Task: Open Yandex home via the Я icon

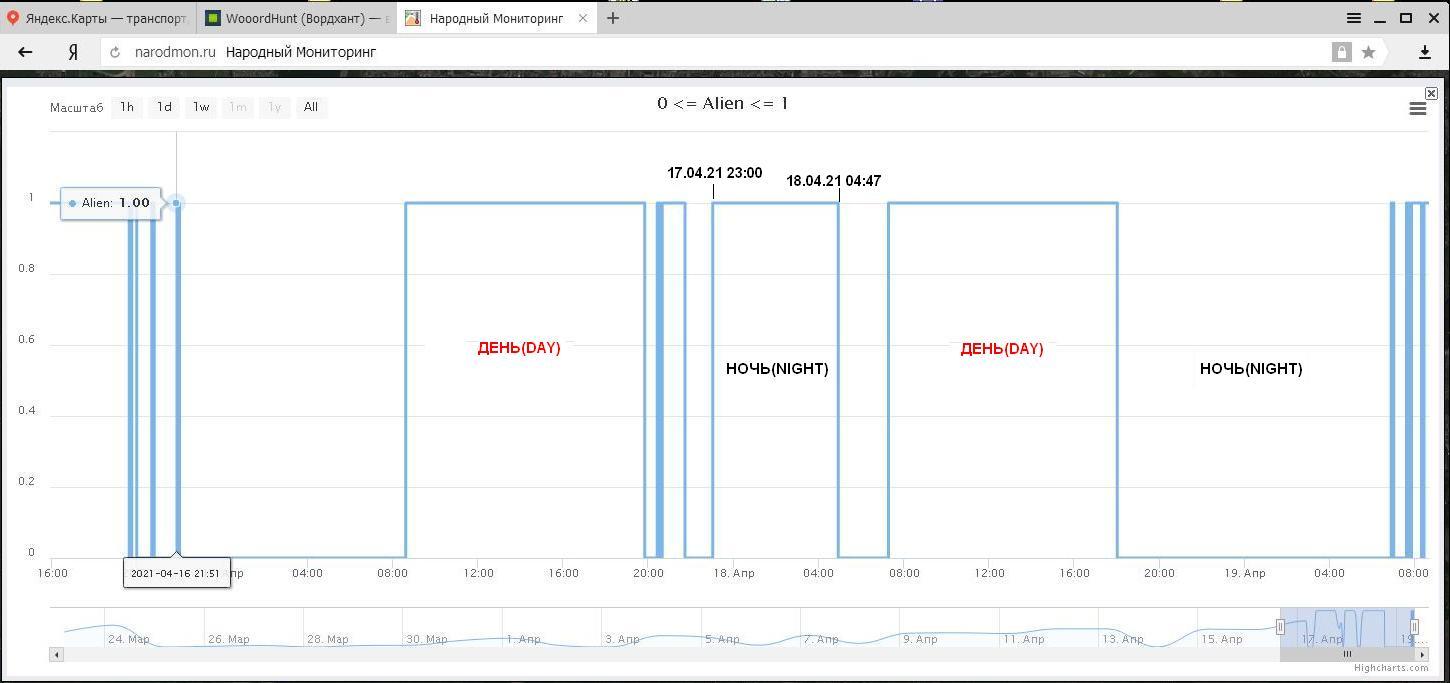Action: coord(72,52)
